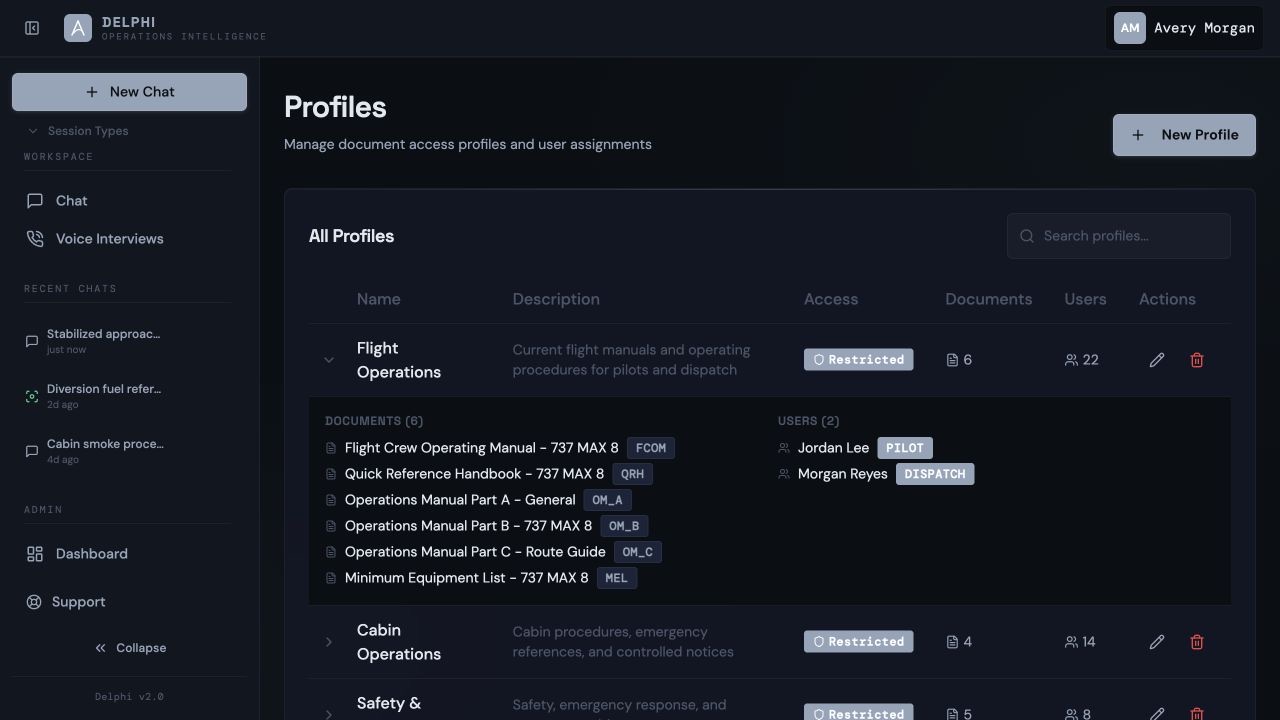Click the voice icon beside Diversion fuel
The height and width of the screenshot is (720, 1280).
click(x=32, y=397)
